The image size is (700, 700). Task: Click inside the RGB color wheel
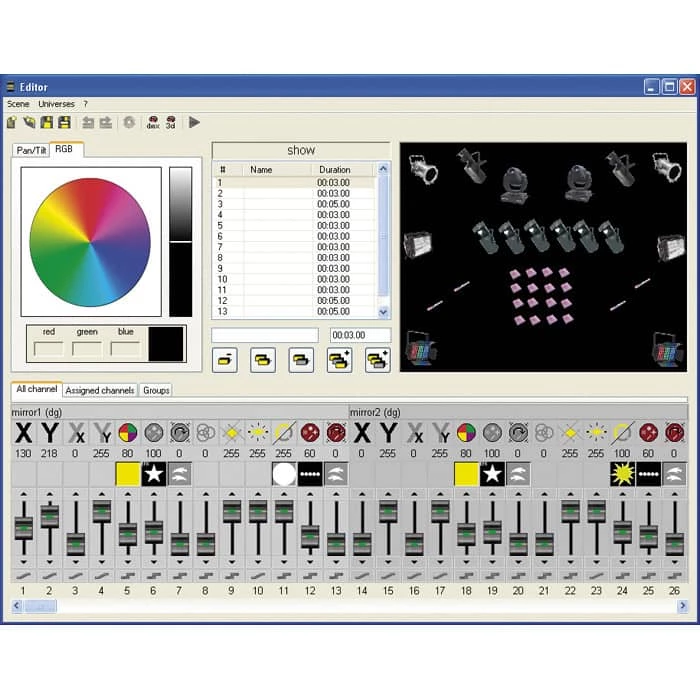coord(90,242)
